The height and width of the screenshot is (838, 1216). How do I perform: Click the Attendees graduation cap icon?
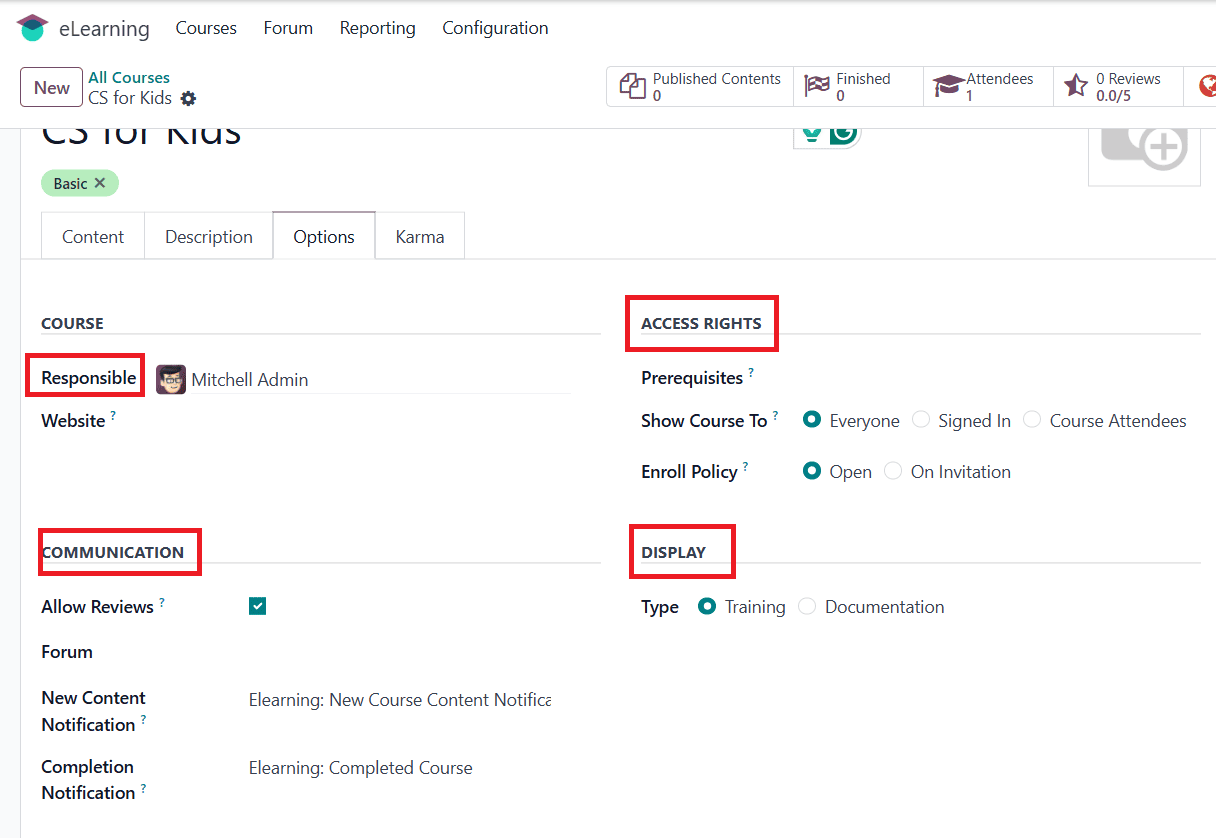click(x=948, y=87)
